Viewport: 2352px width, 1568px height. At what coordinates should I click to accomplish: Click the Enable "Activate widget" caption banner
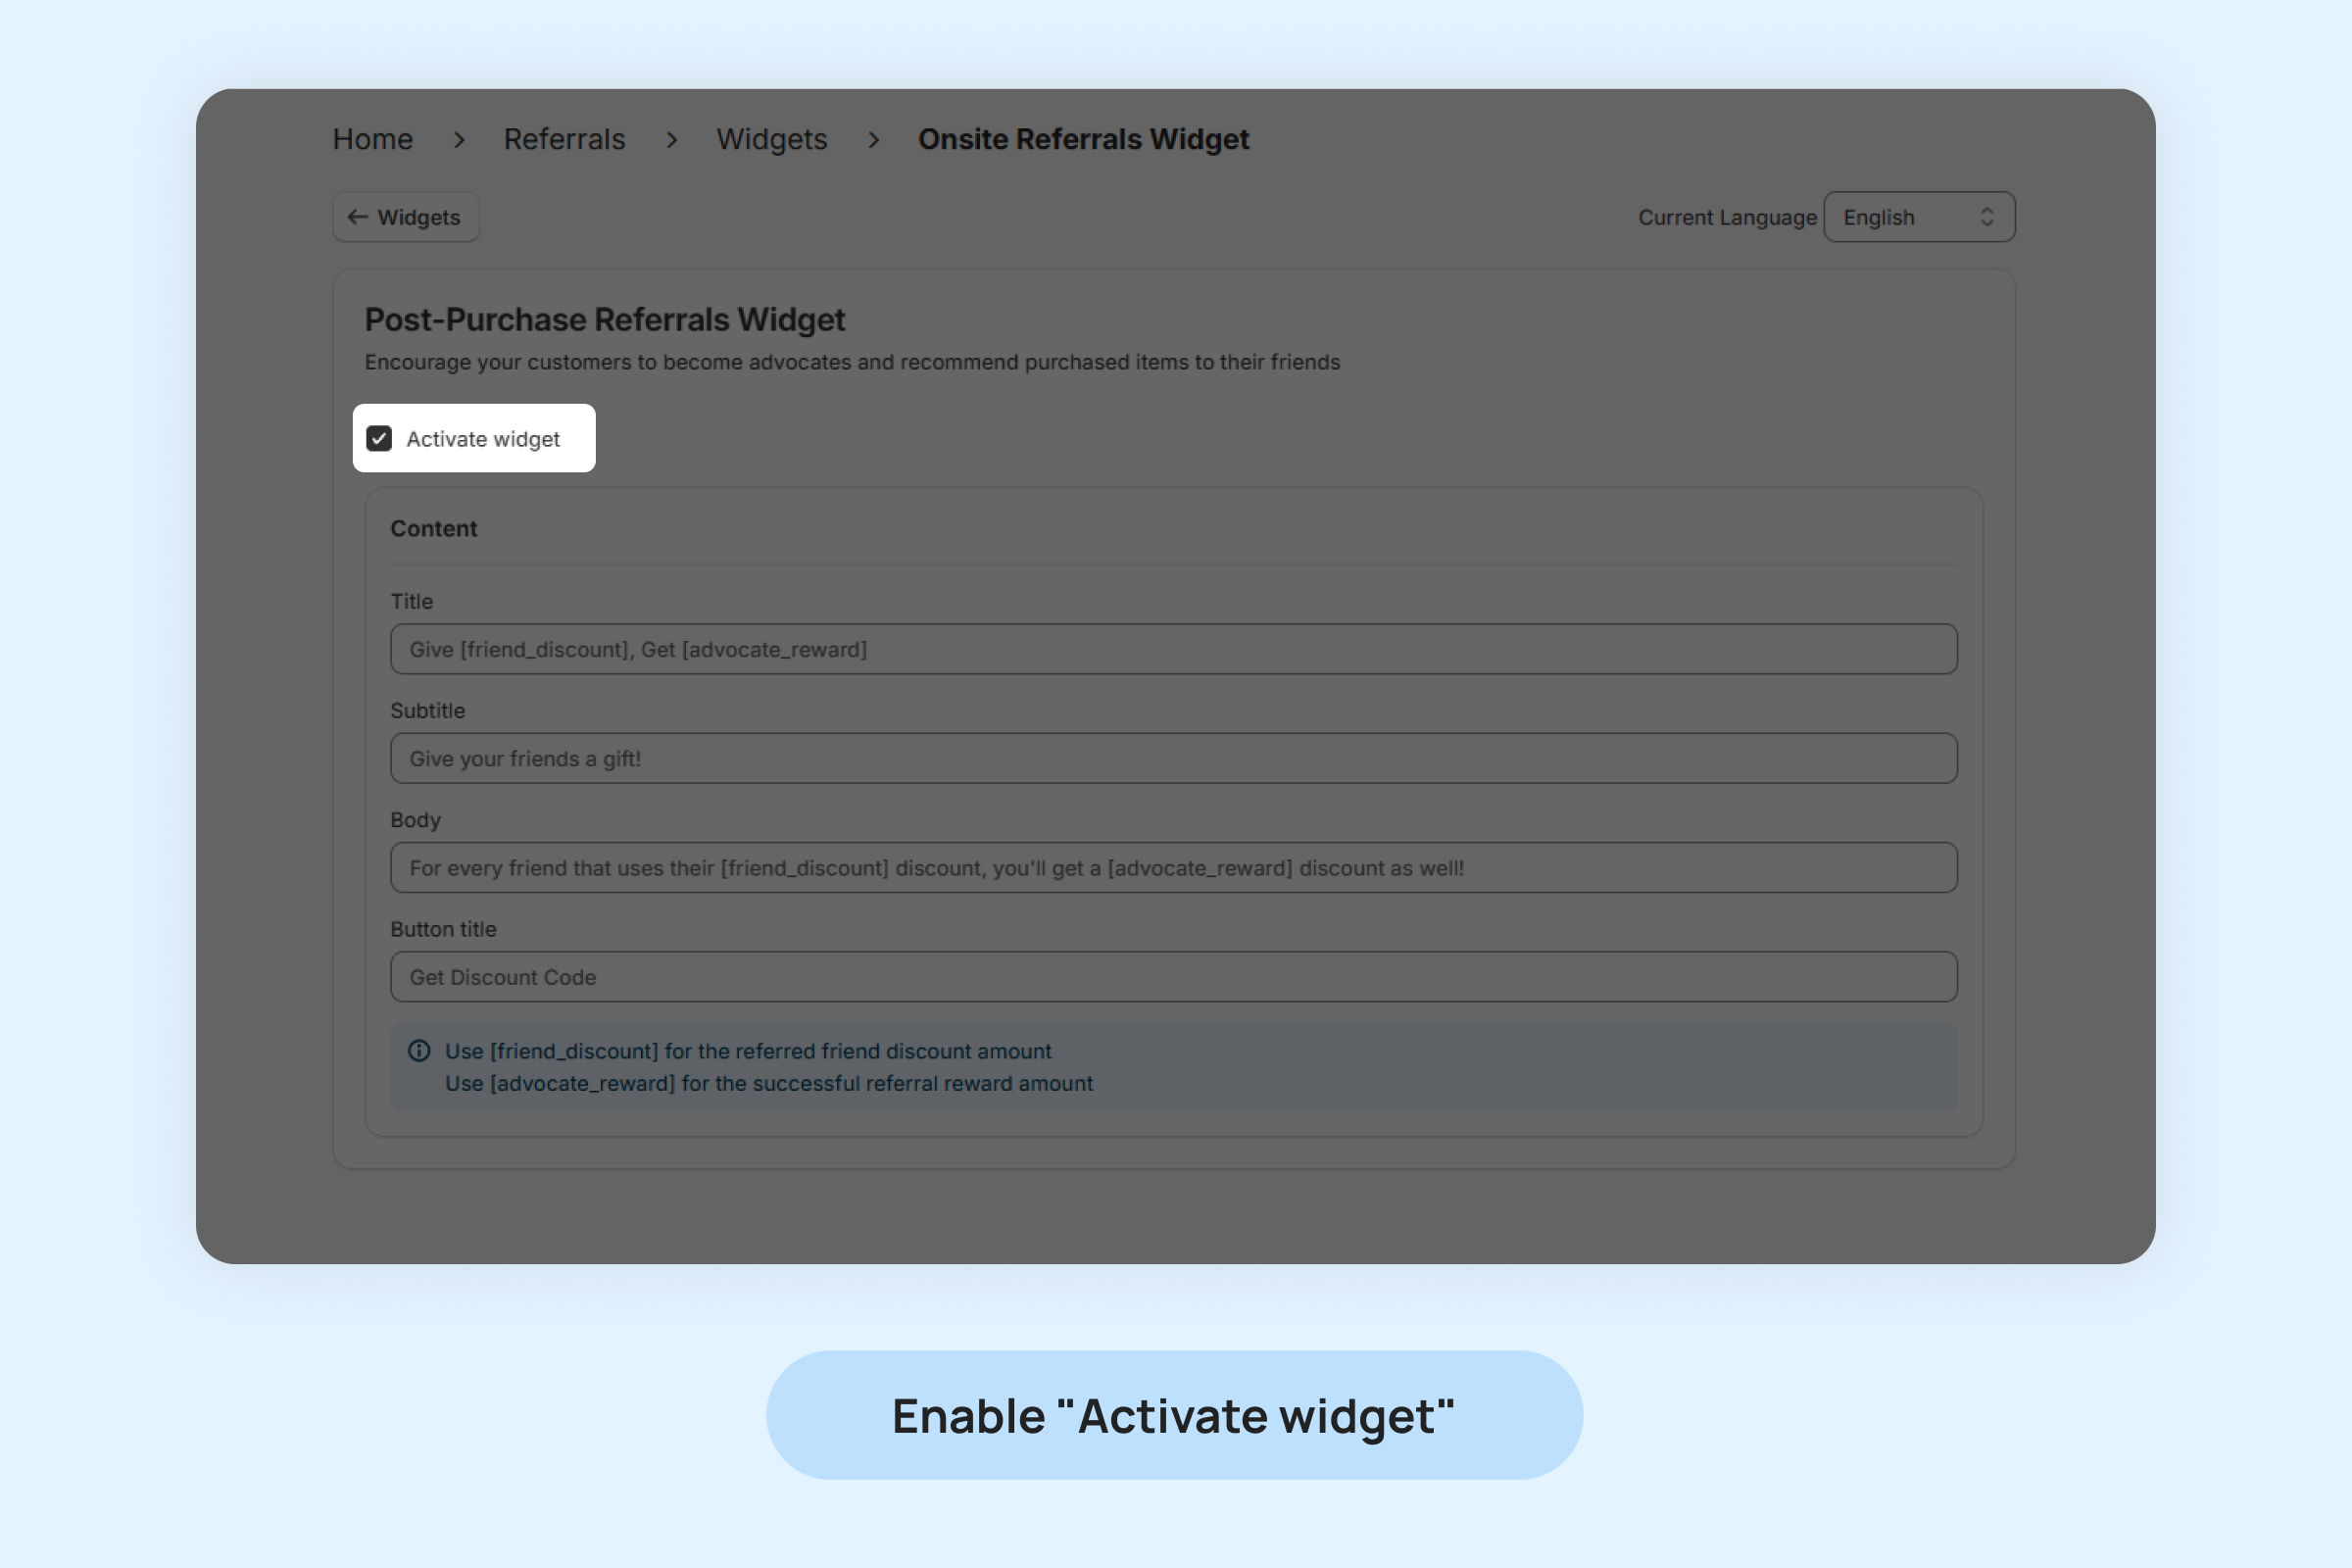(x=1174, y=1415)
